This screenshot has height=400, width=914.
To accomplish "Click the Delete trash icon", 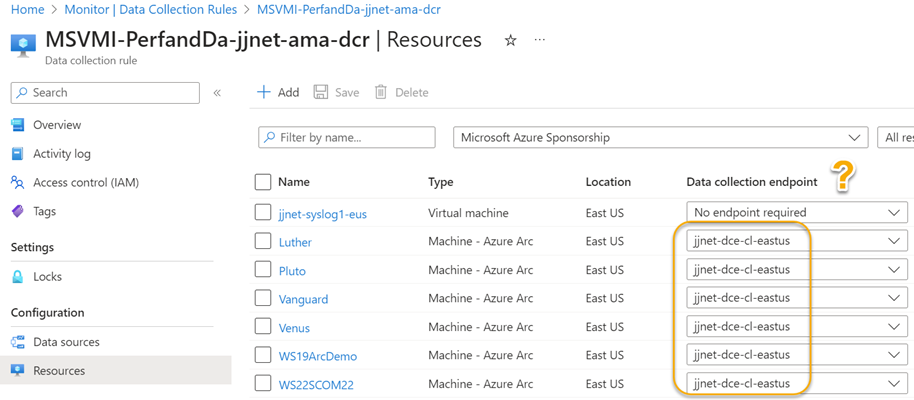I will click(381, 92).
